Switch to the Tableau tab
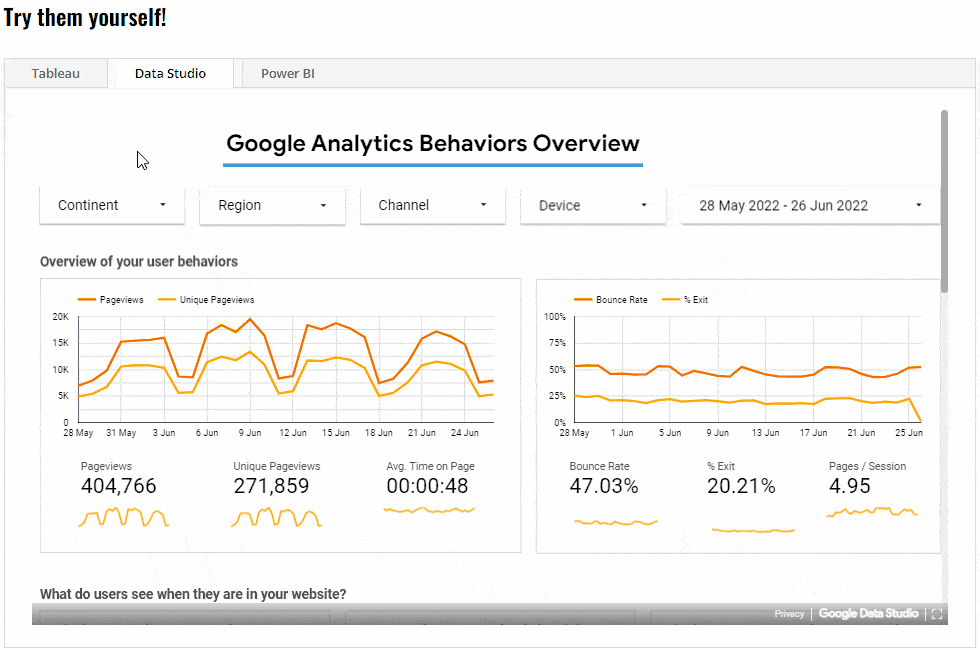 pos(56,73)
